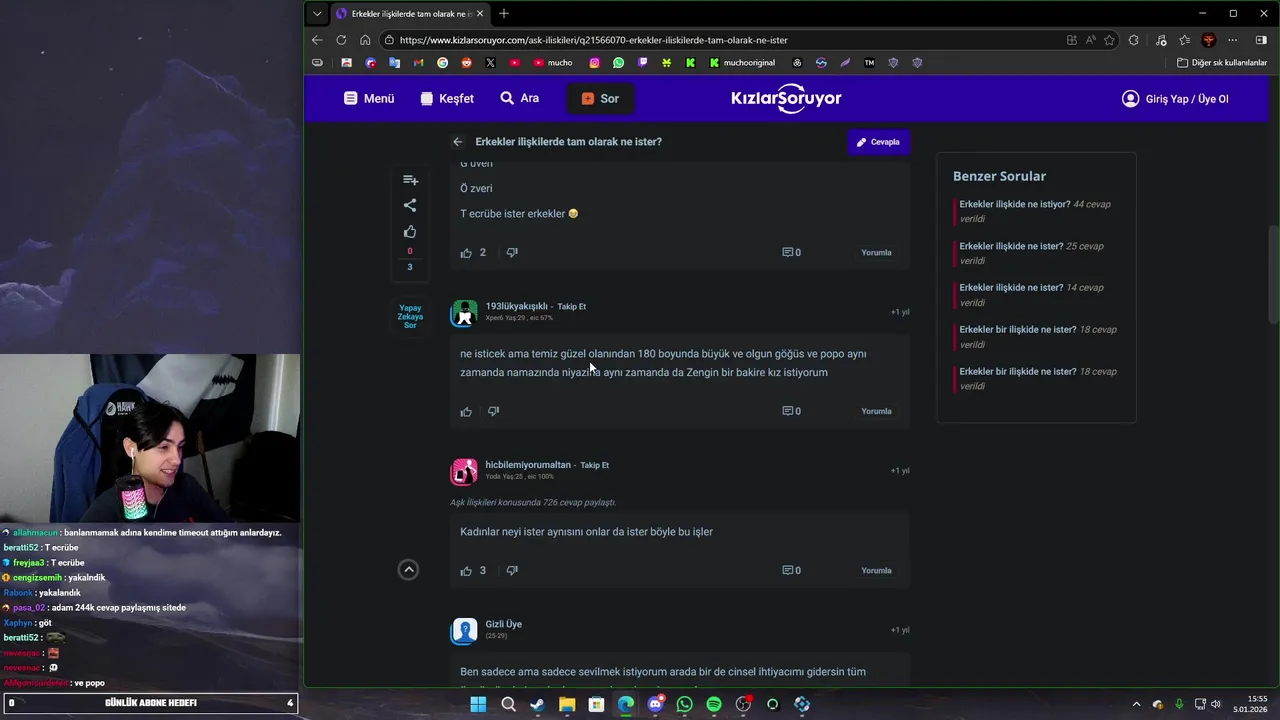This screenshot has width=1280, height=720.
Task: Add page to favorites star icon
Action: (x=1109, y=40)
